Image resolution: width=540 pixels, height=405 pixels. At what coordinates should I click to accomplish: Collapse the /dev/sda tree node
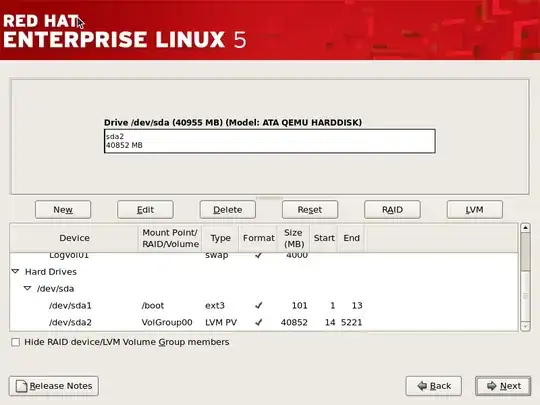coord(28,288)
